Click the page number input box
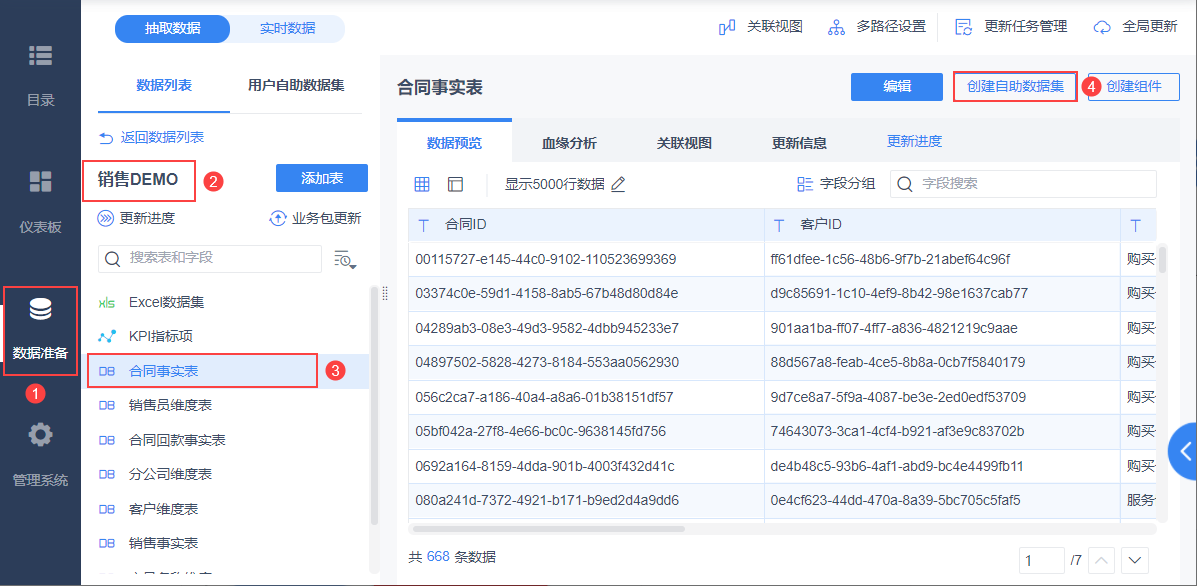The width and height of the screenshot is (1197, 586). 1042,561
